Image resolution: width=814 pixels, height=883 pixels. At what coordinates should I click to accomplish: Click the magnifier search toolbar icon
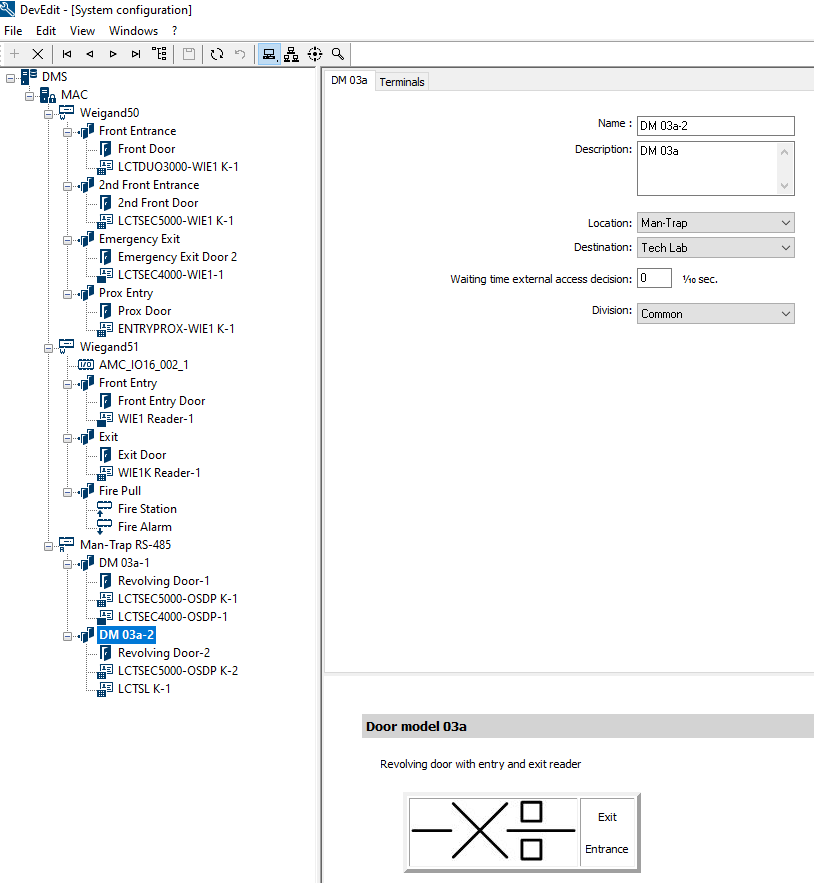(338, 54)
